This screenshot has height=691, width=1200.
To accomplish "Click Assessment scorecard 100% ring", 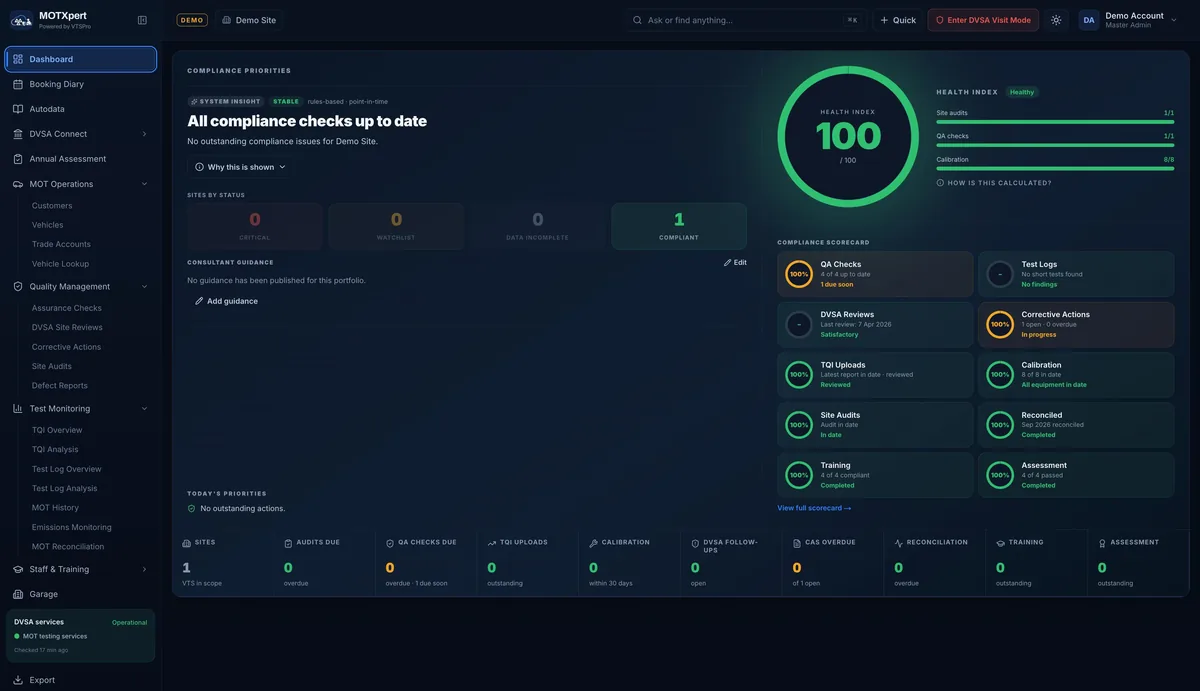I will pyautogui.click(x=1000, y=475).
